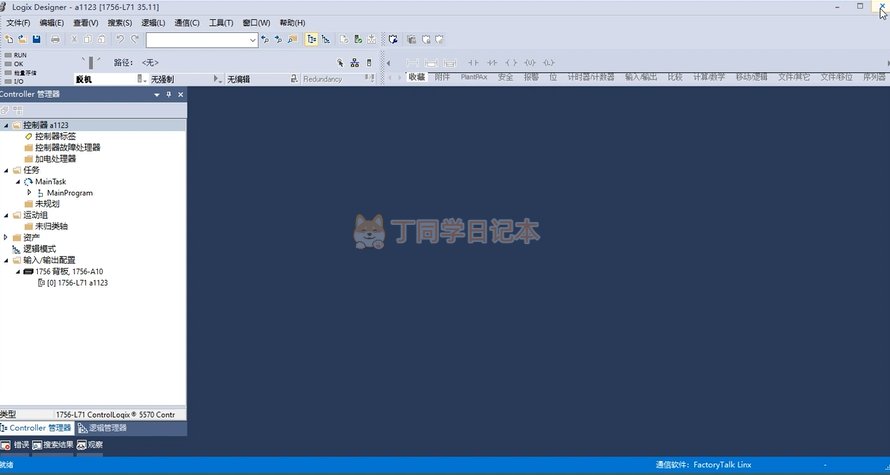Open the search text combo box dropdown
Image resolution: width=890 pixels, height=475 pixels.
coord(253,40)
